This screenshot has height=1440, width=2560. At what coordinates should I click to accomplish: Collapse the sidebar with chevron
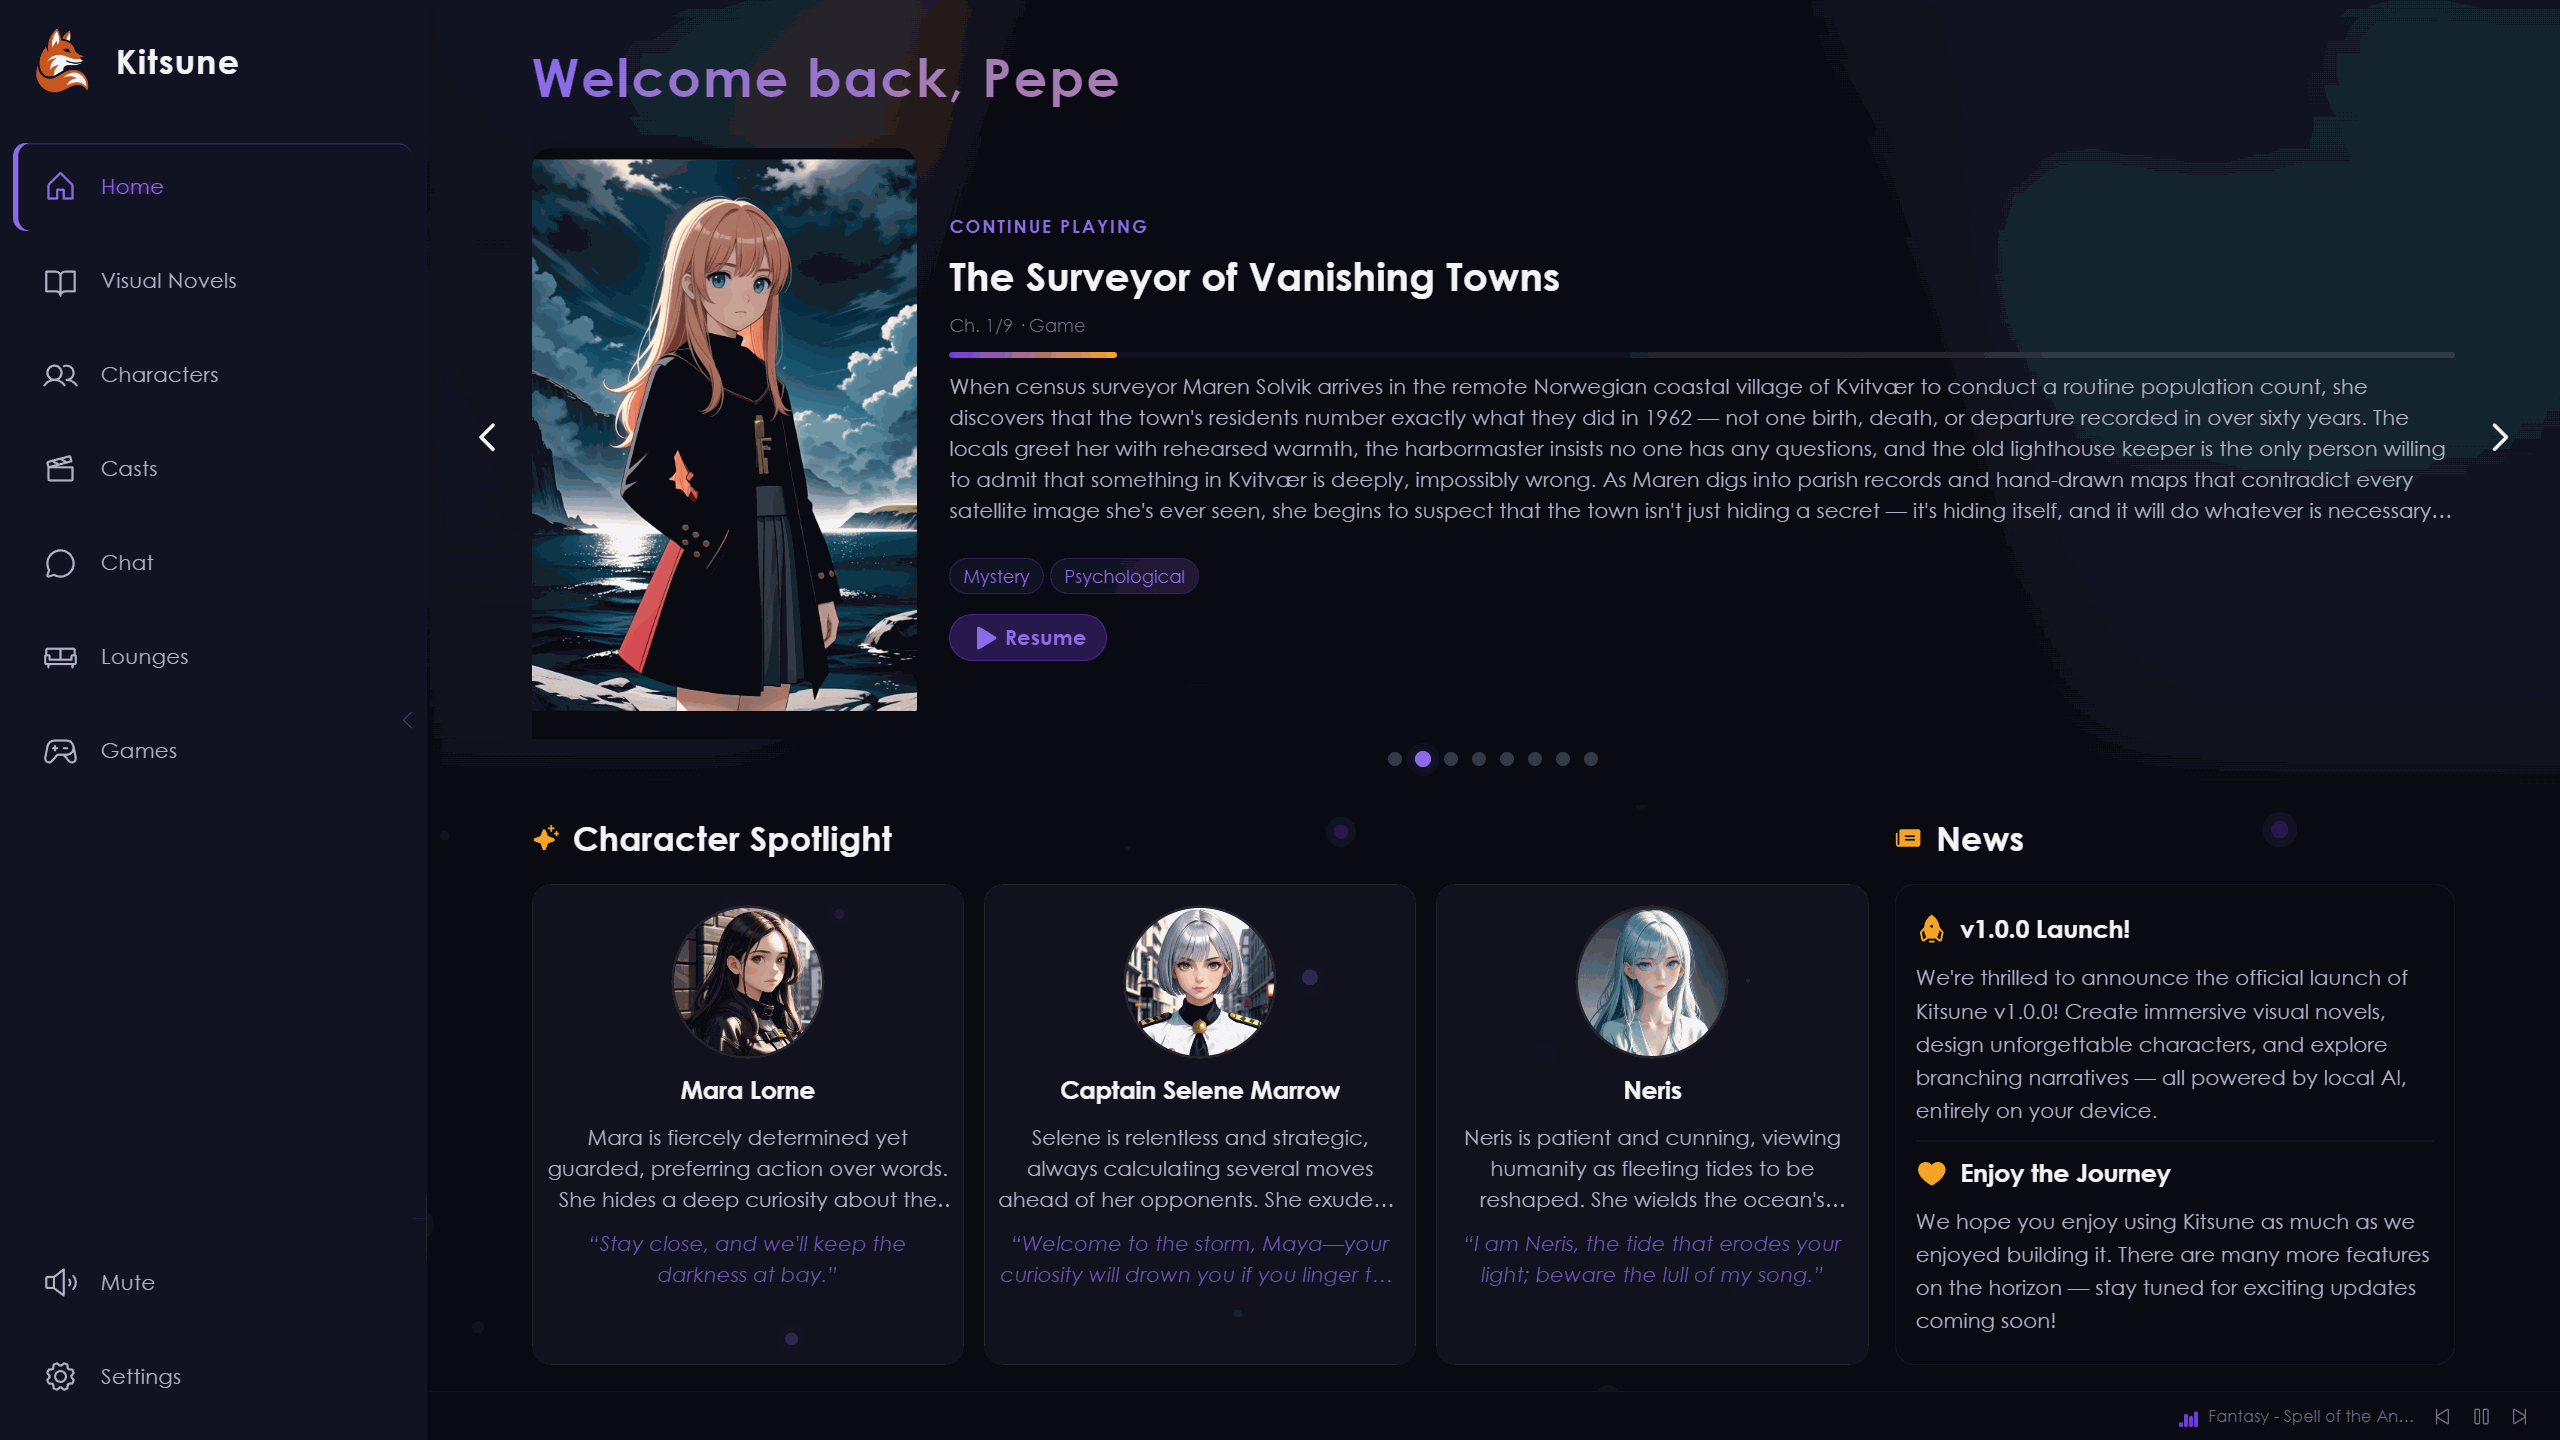point(407,720)
